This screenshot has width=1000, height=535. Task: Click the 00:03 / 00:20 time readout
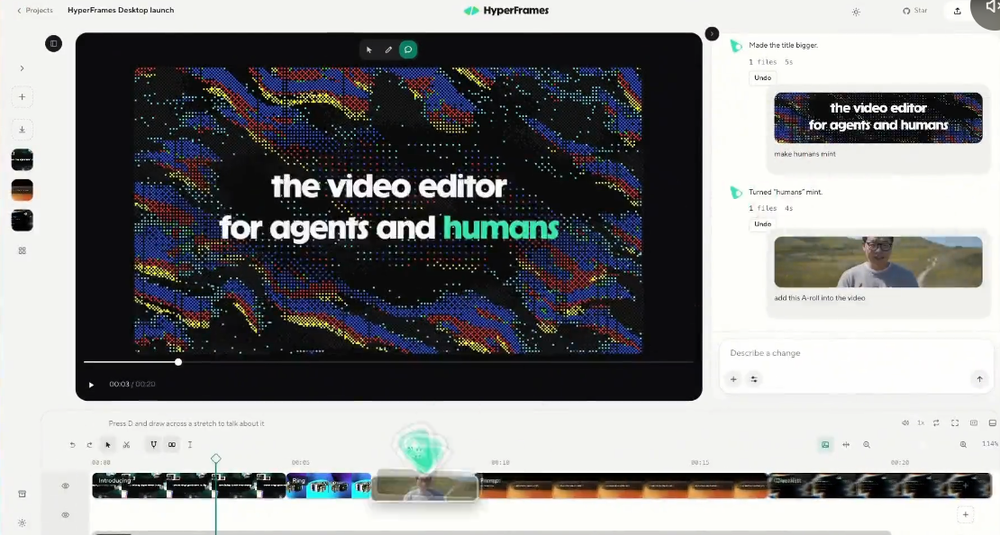(x=132, y=385)
